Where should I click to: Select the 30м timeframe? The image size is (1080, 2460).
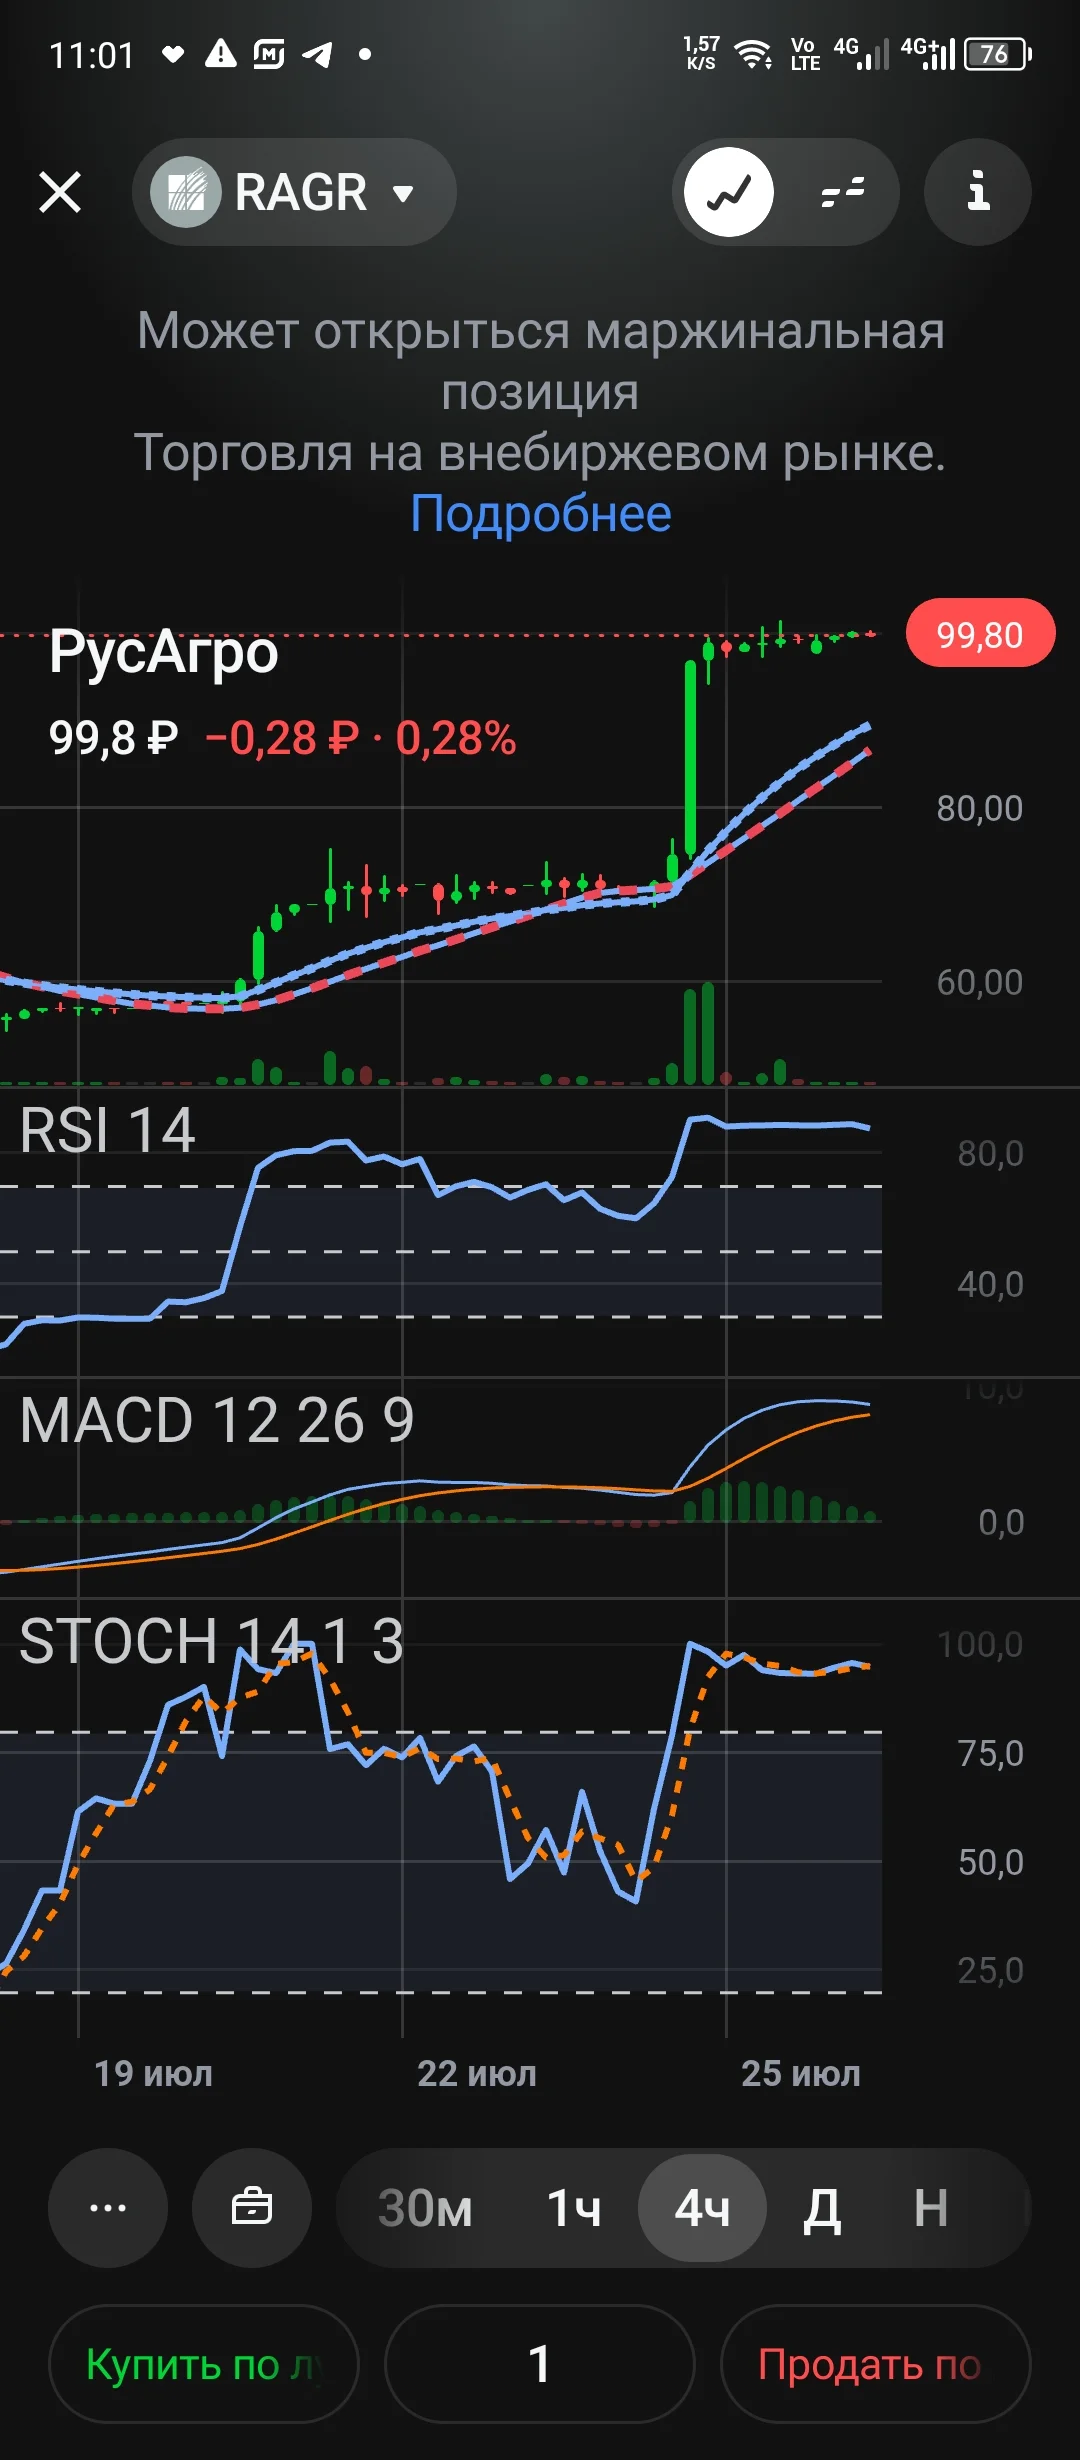pos(425,2208)
